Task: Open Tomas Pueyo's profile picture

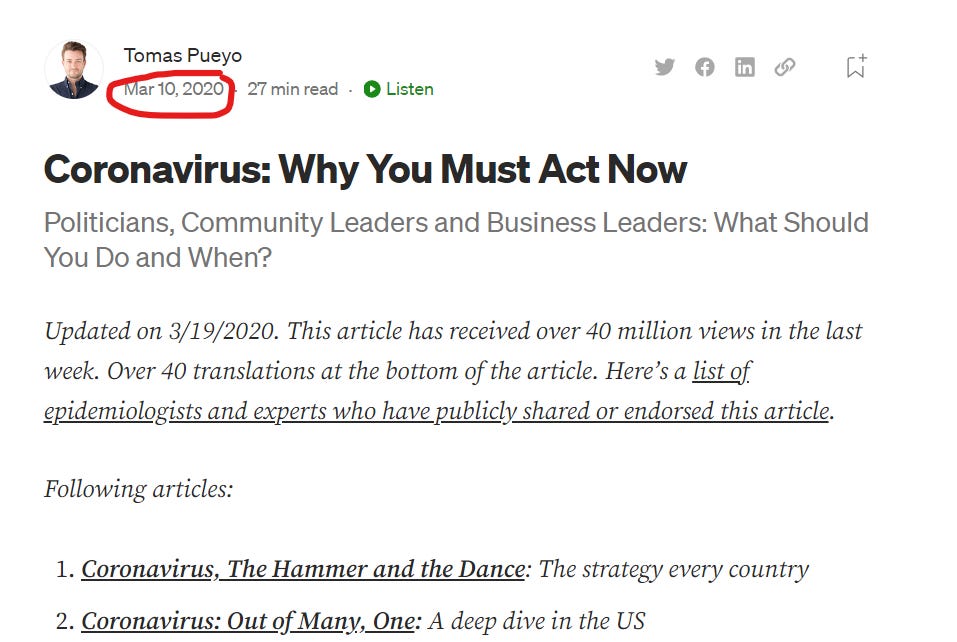Action: pos(74,70)
